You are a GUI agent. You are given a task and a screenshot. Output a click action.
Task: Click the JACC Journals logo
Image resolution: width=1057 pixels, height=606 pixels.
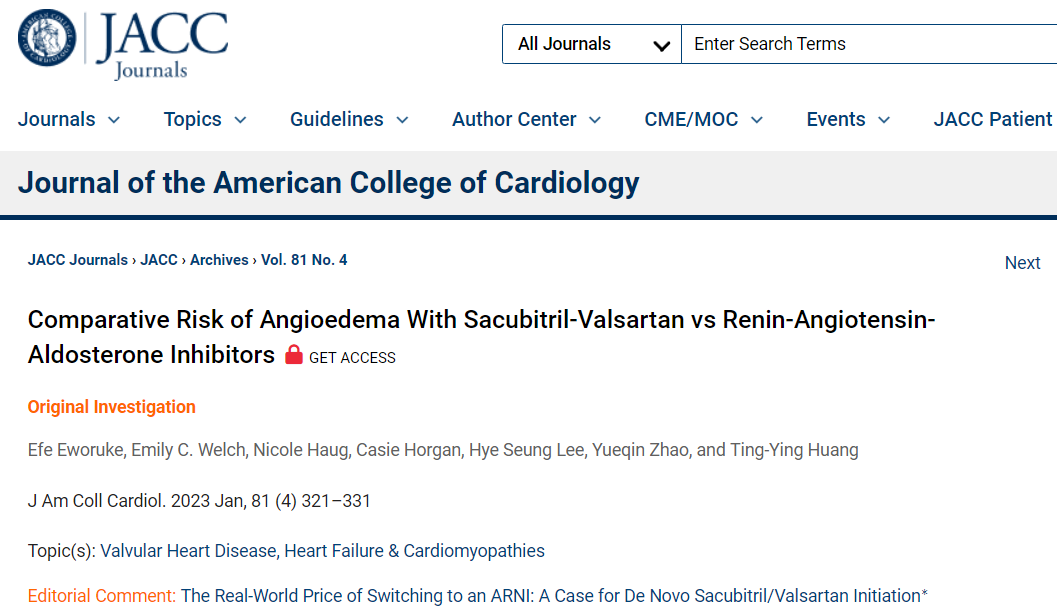[x=123, y=43]
